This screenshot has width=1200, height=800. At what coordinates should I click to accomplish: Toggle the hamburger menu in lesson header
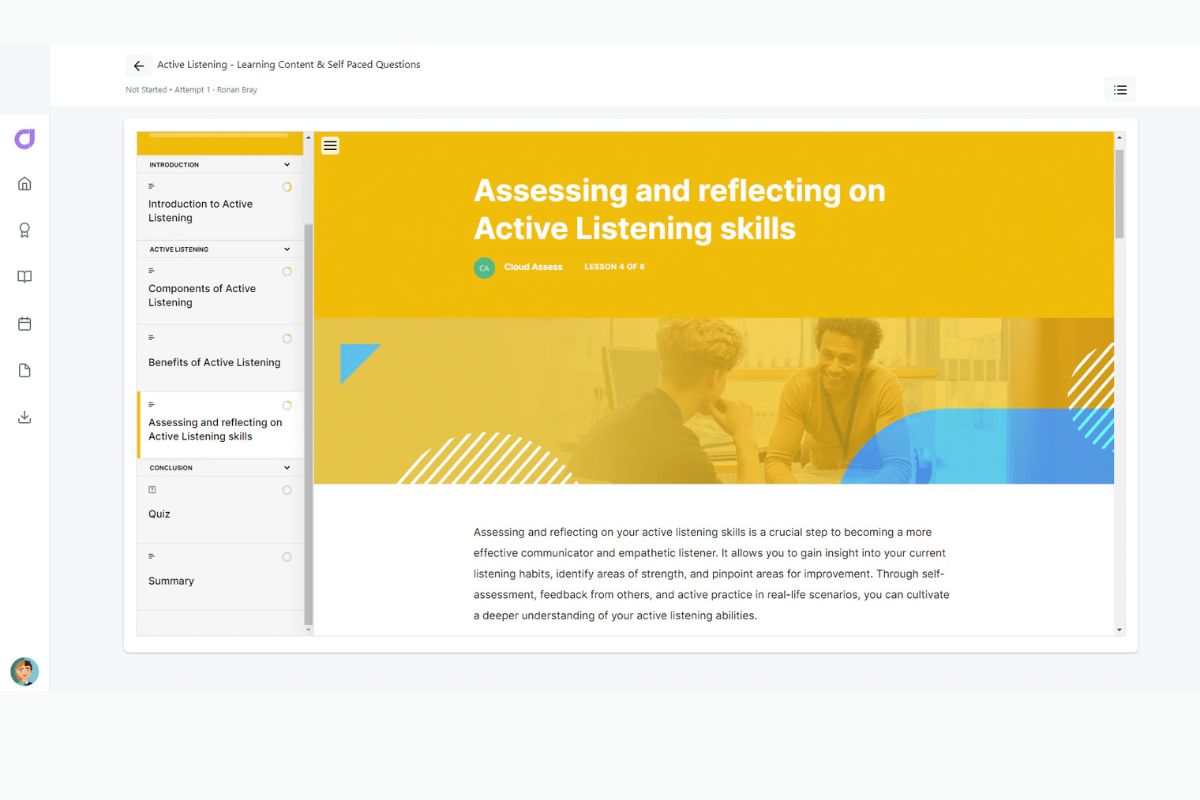pos(330,145)
